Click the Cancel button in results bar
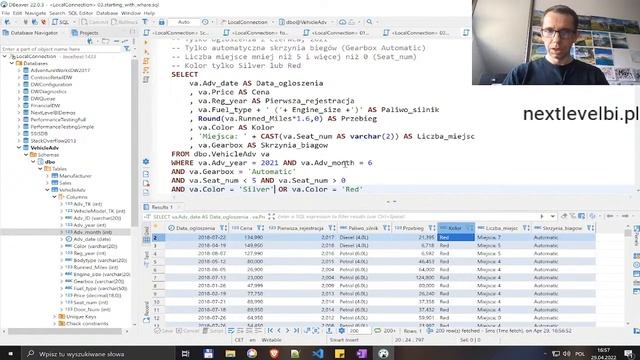 [186, 331]
